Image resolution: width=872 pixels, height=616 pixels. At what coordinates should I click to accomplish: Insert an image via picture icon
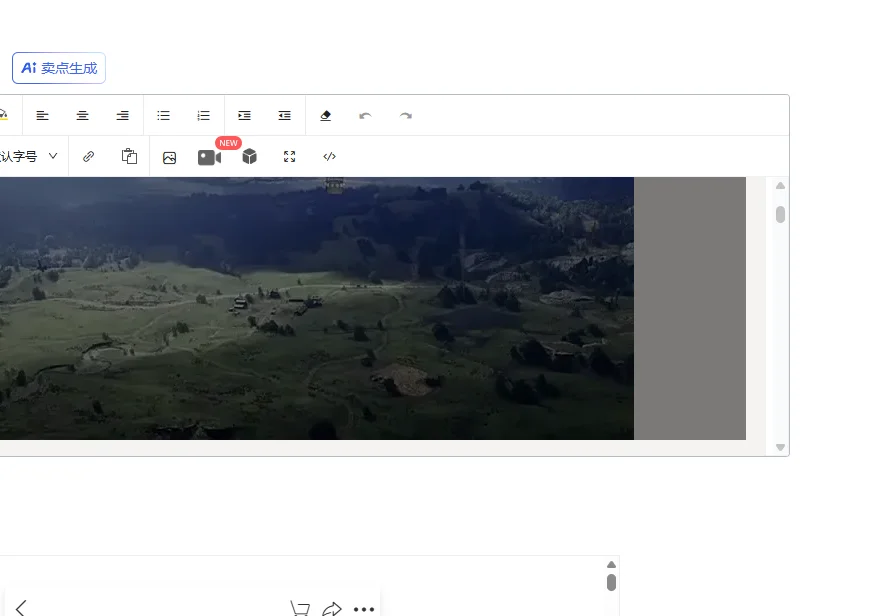click(x=170, y=158)
